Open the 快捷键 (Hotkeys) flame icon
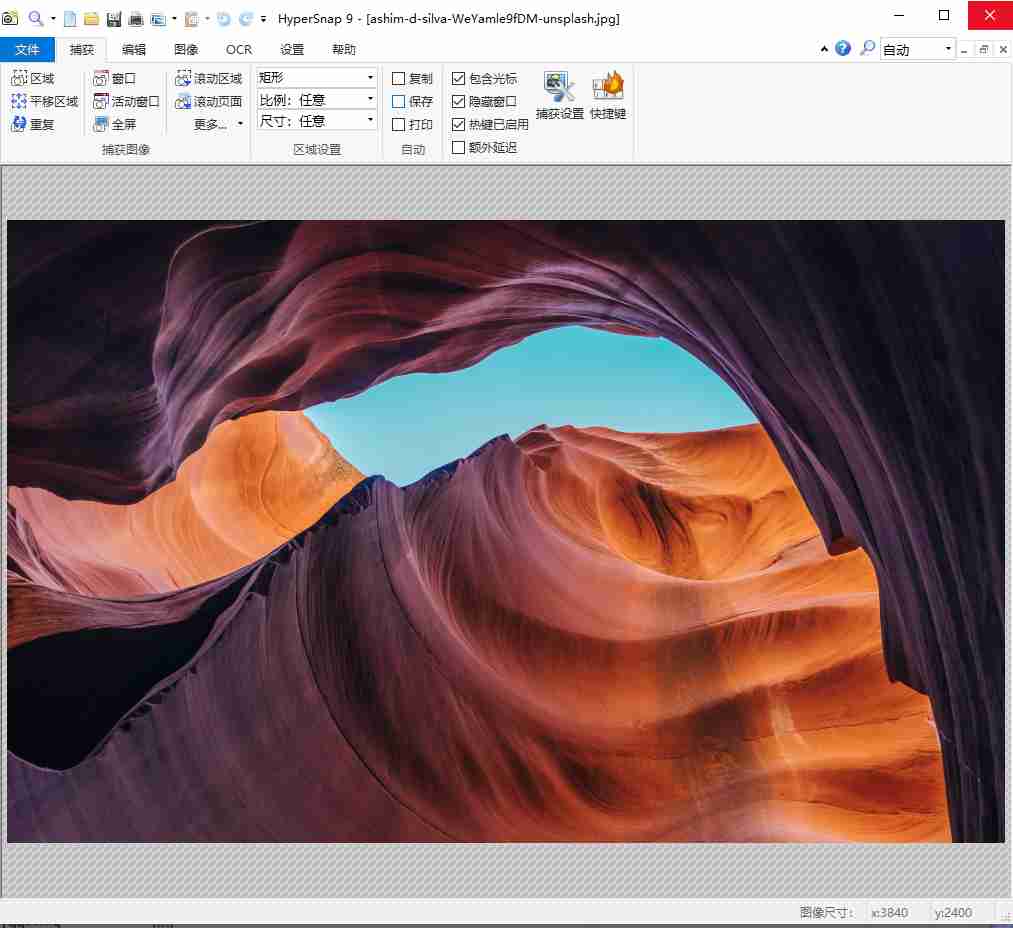The height and width of the screenshot is (928, 1013). tap(607, 88)
